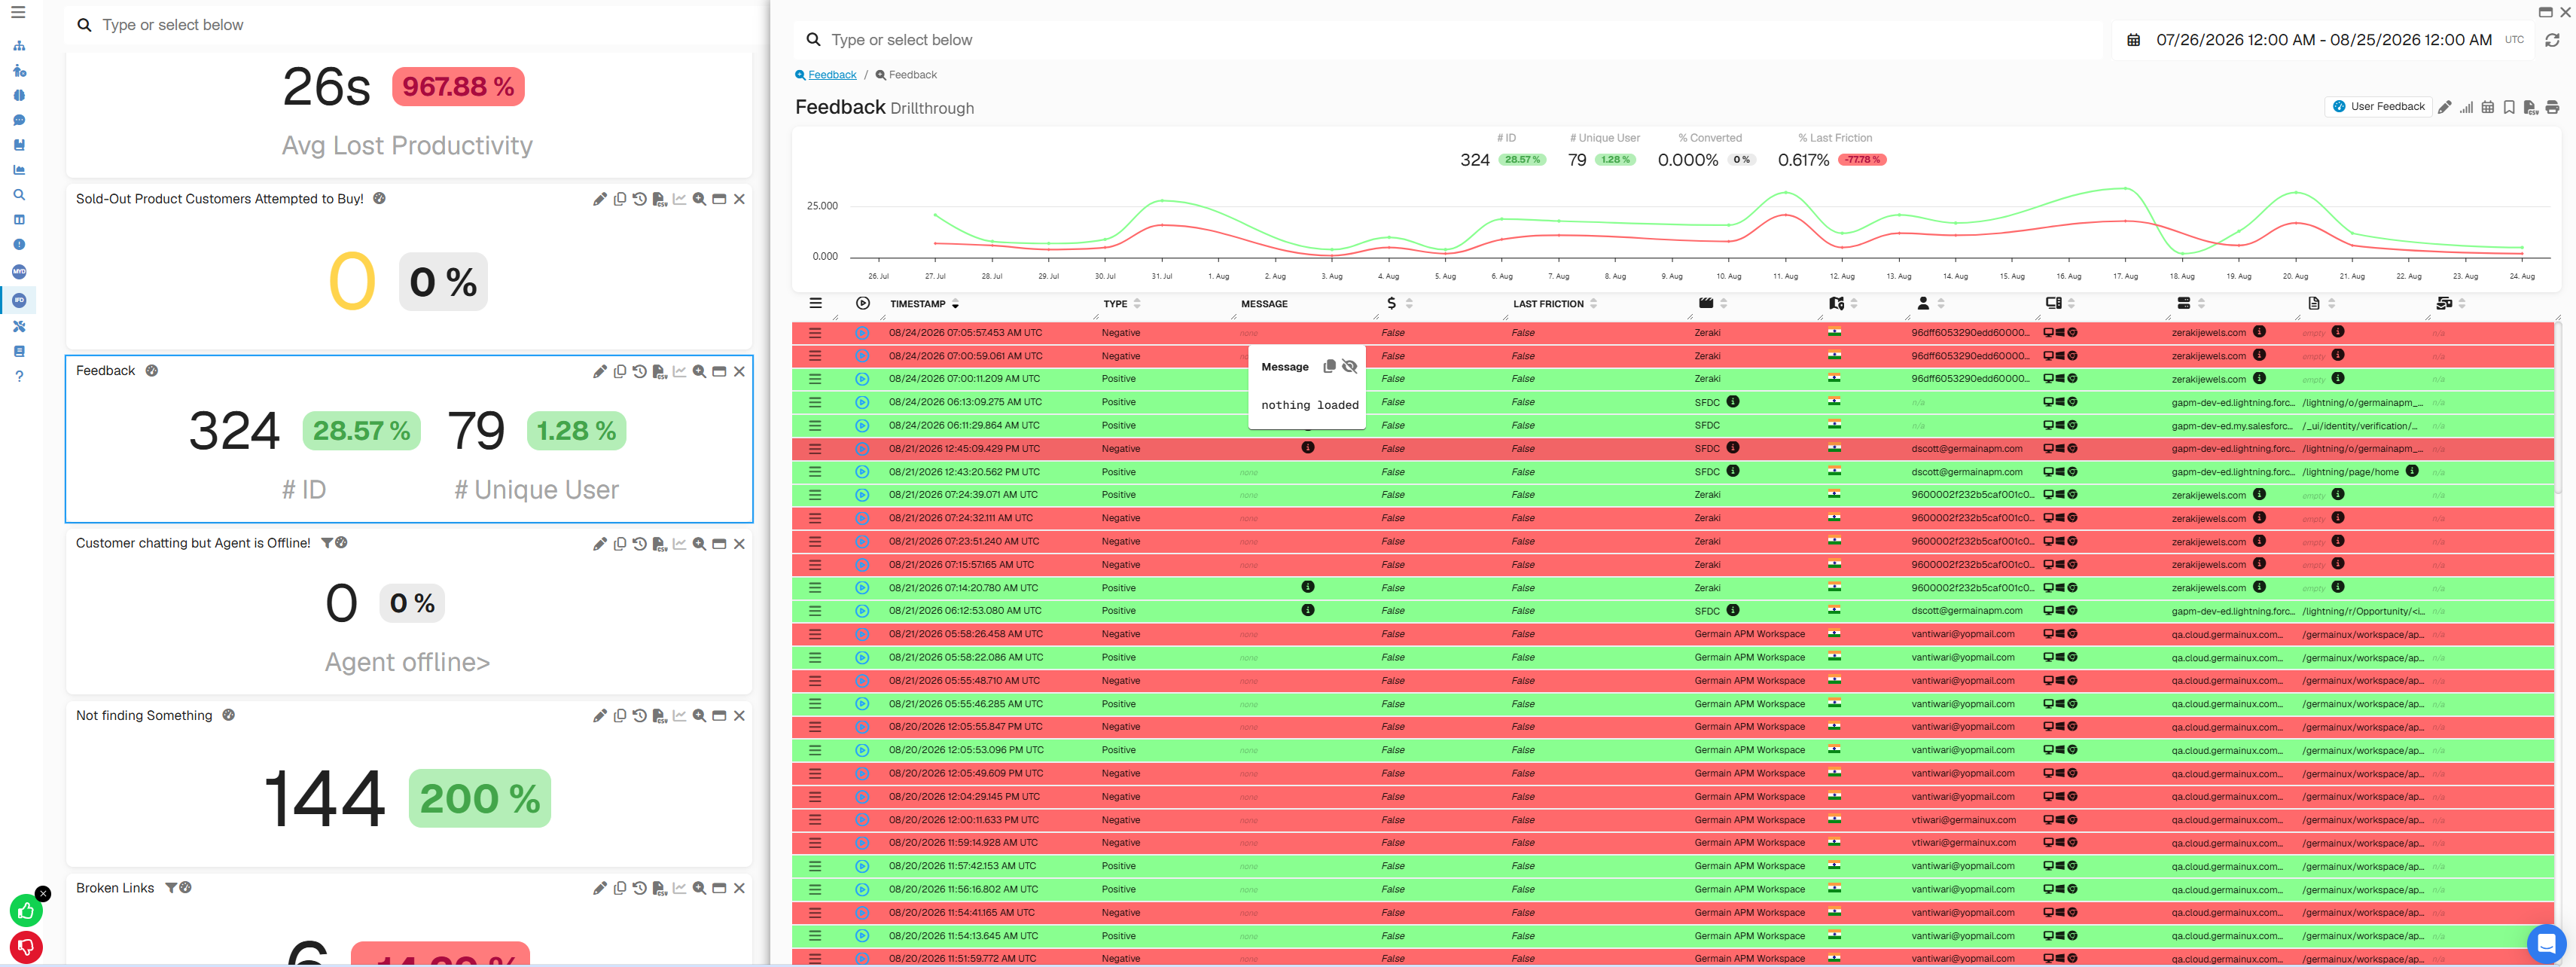
Task: Open the help question mark icon
Action: click(x=19, y=376)
